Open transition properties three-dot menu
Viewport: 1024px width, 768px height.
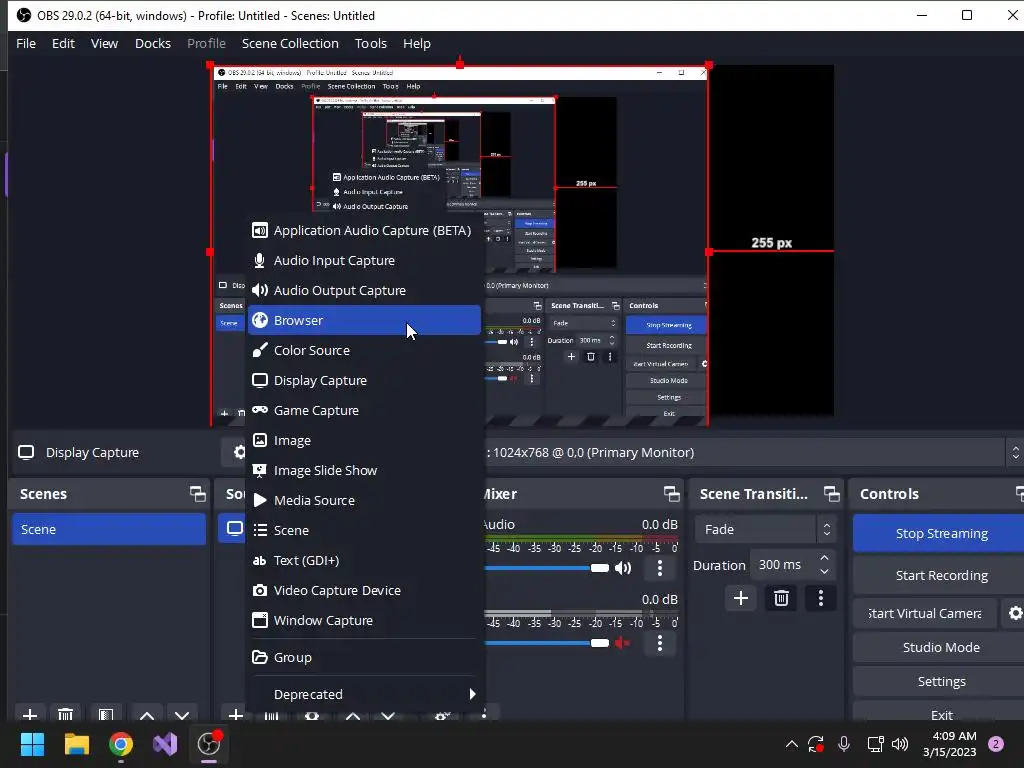(x=821, y=598)
